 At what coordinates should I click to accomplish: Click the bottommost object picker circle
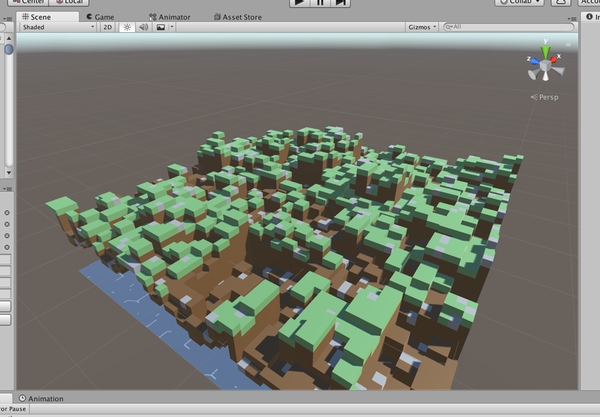pos(7,247)
